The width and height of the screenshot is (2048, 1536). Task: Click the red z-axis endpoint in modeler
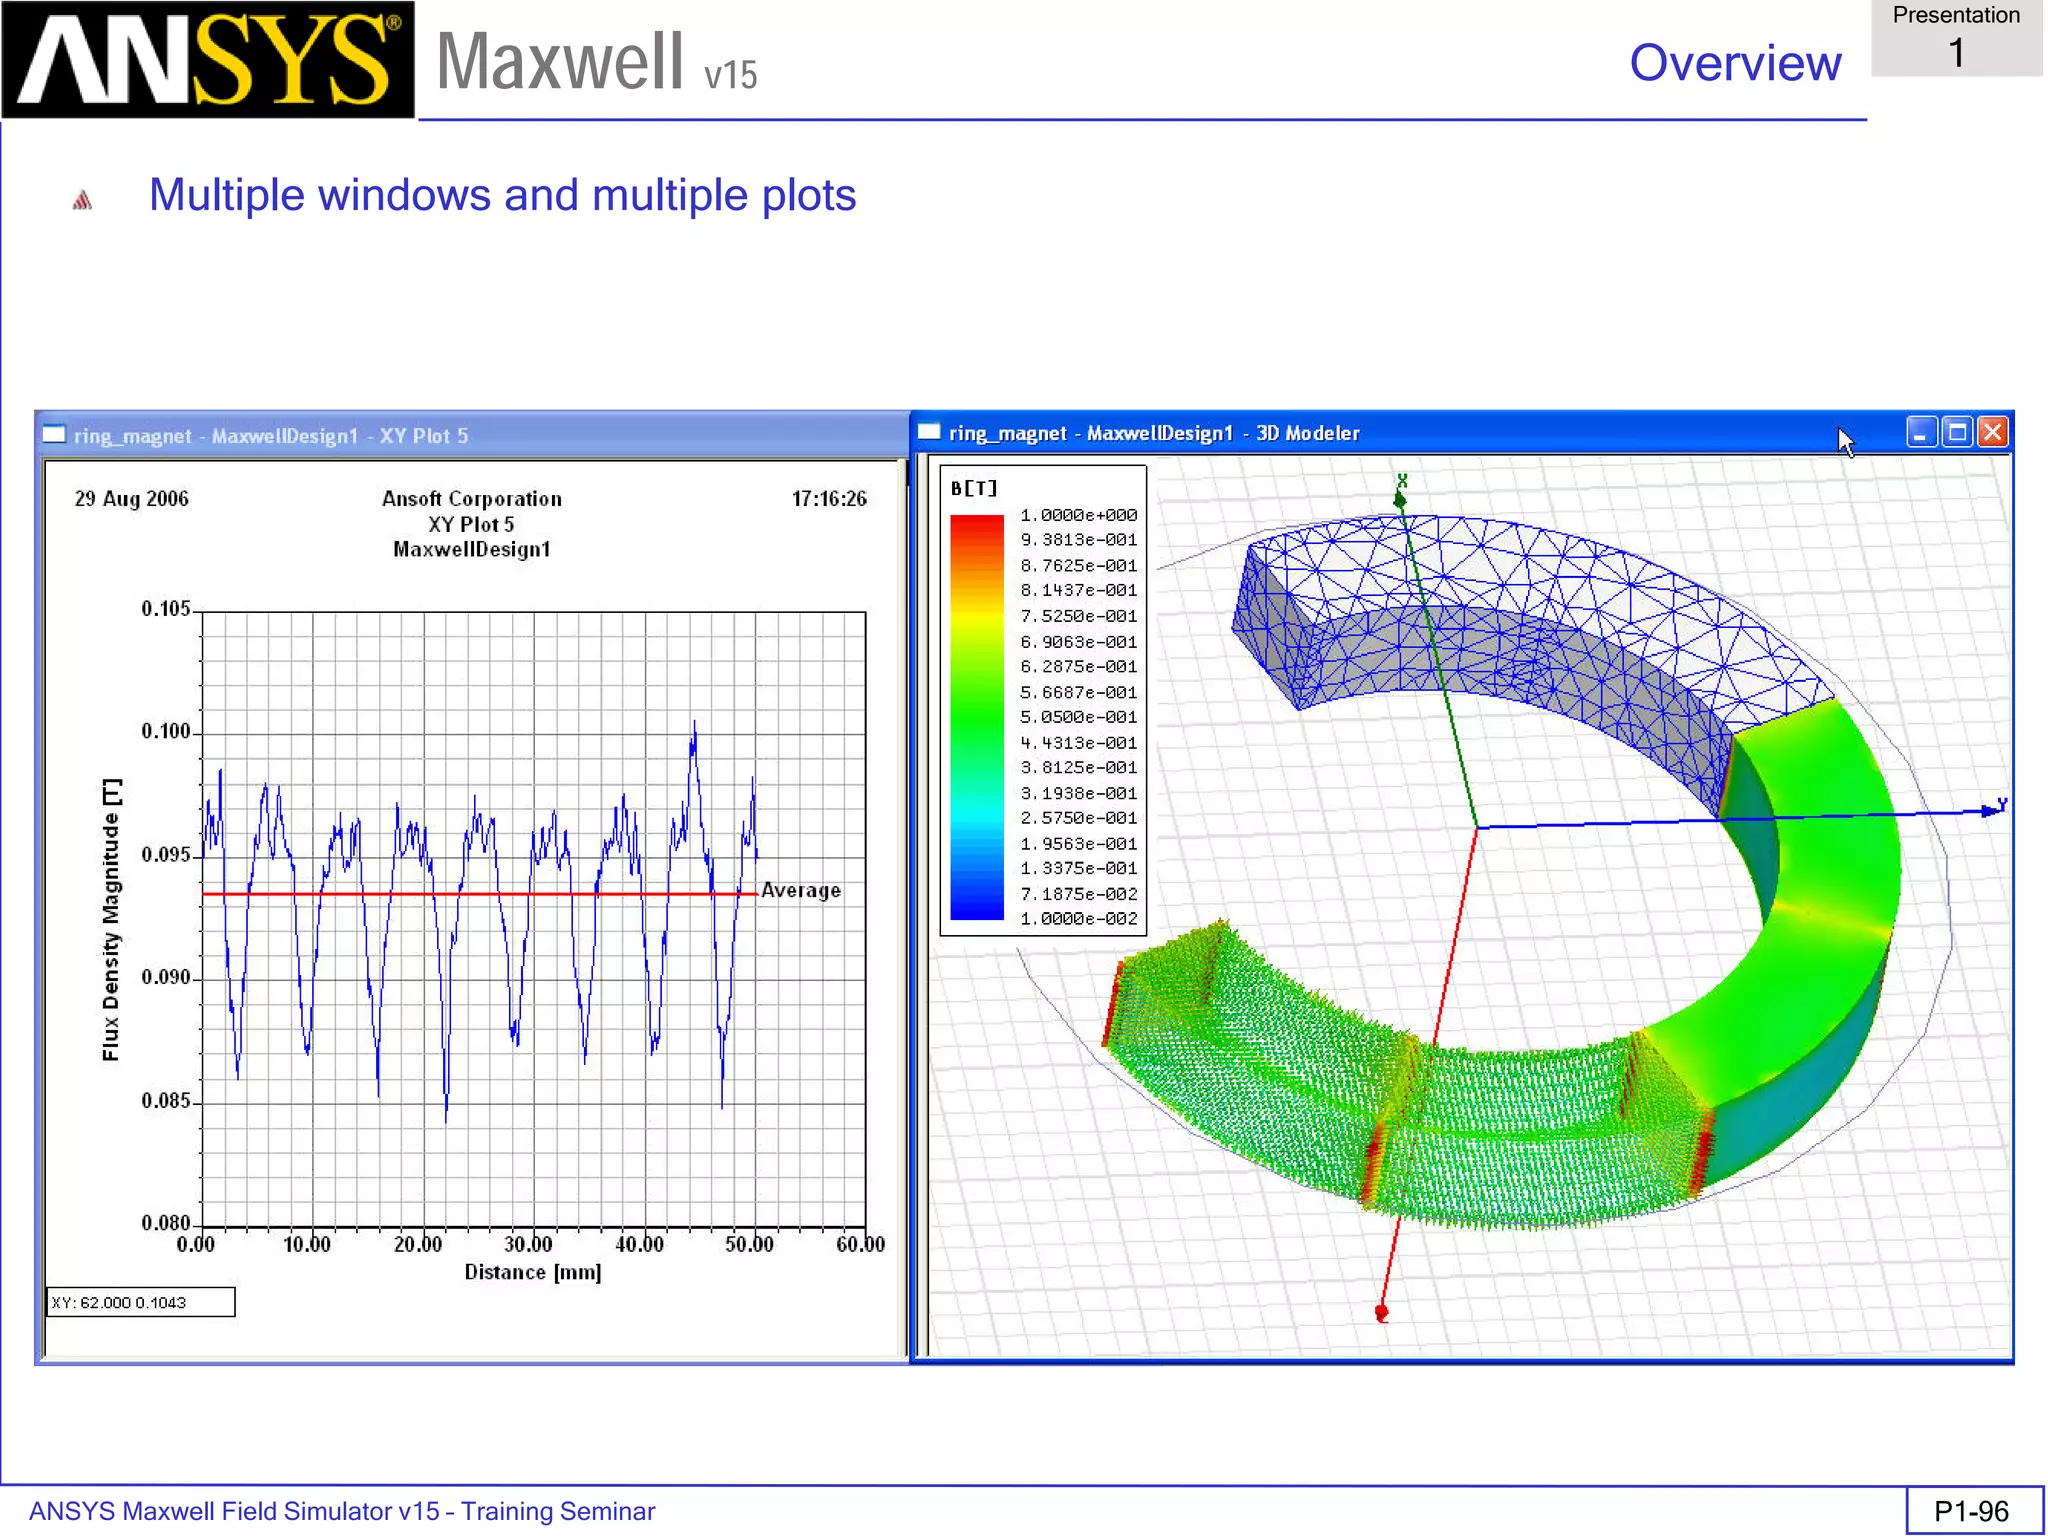1382,1312
